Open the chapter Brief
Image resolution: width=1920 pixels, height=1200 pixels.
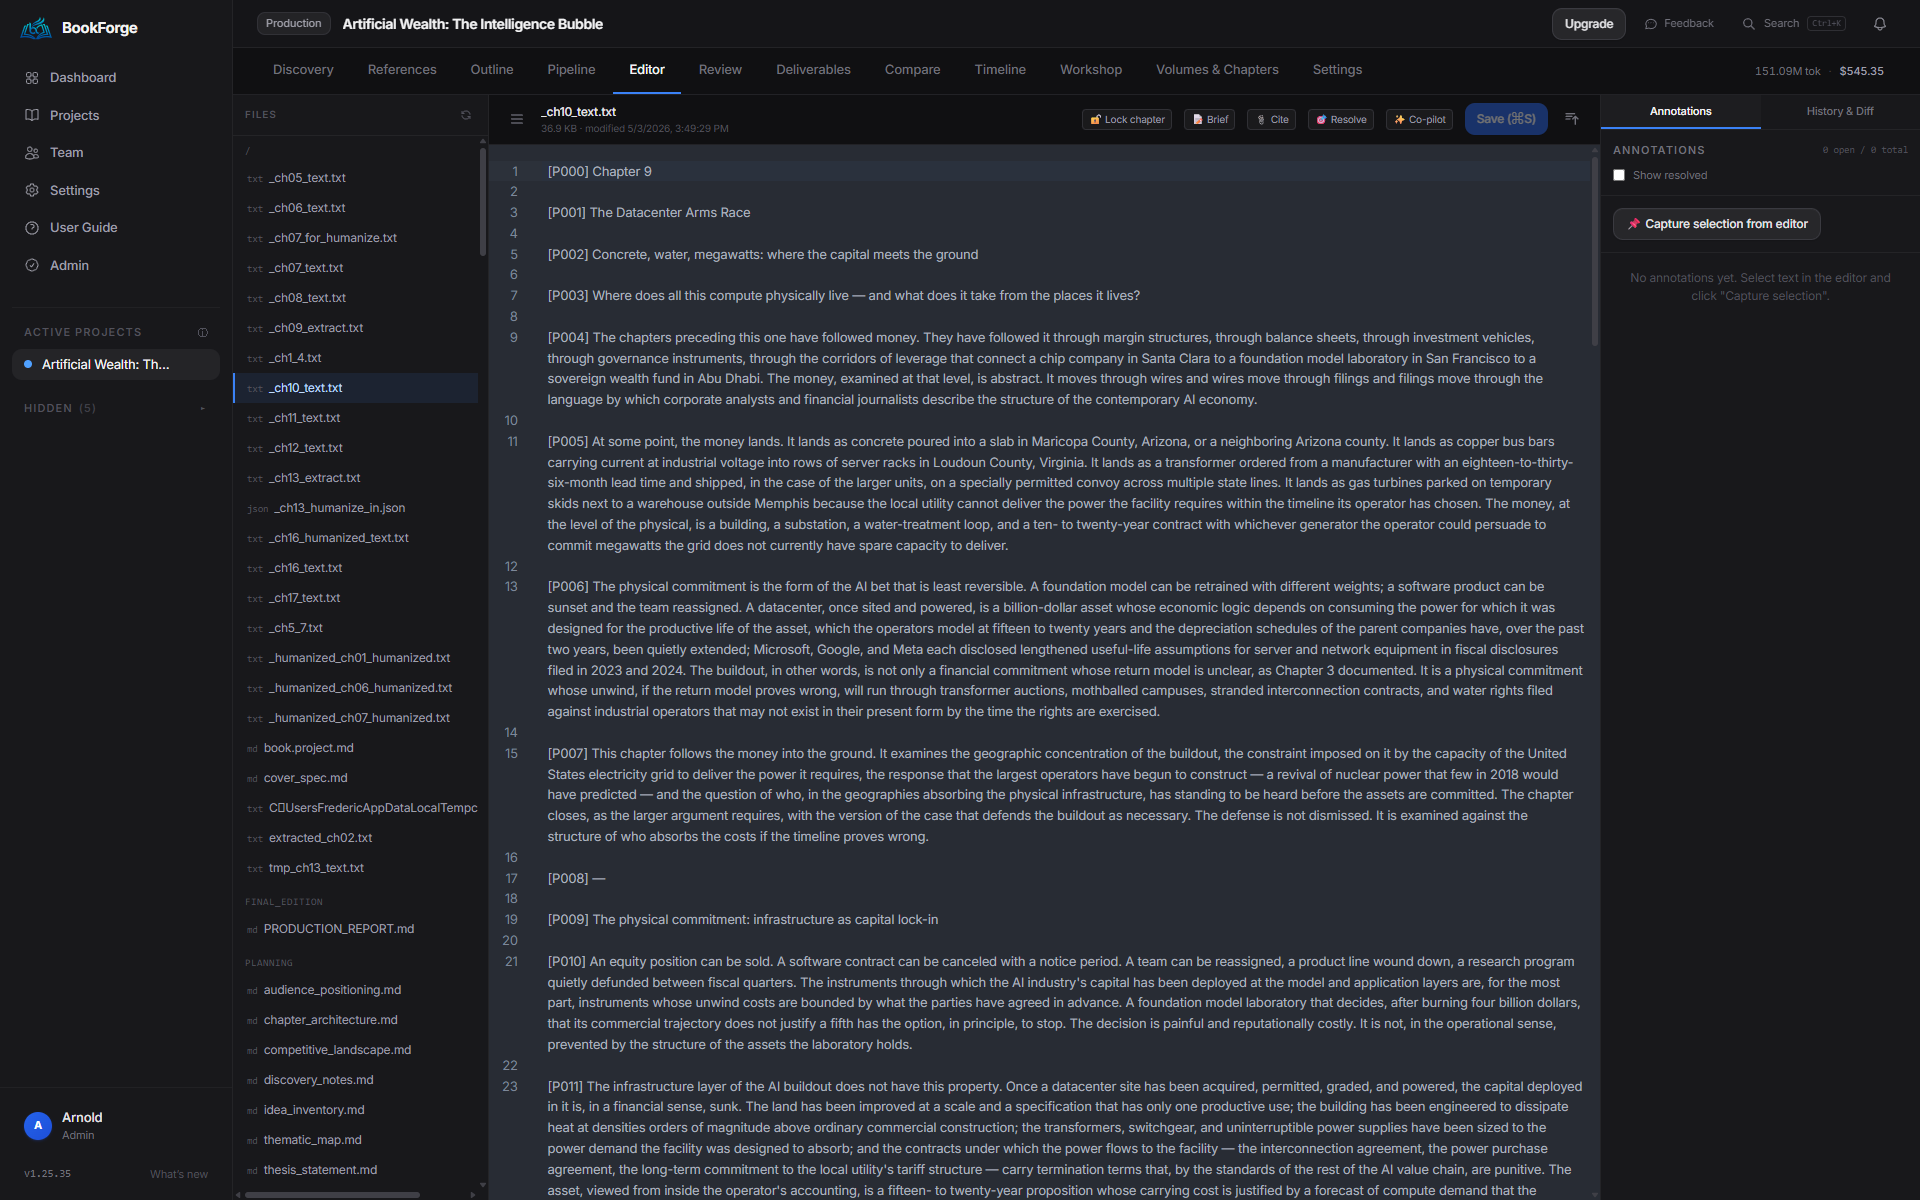coord(1210,120)
